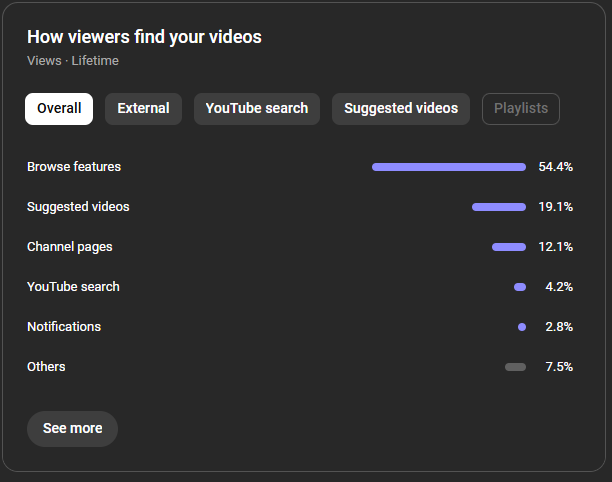This screenshot has height=482, width=612.
Task: Click the Notifications traffic source label
Action: [64, 327]
